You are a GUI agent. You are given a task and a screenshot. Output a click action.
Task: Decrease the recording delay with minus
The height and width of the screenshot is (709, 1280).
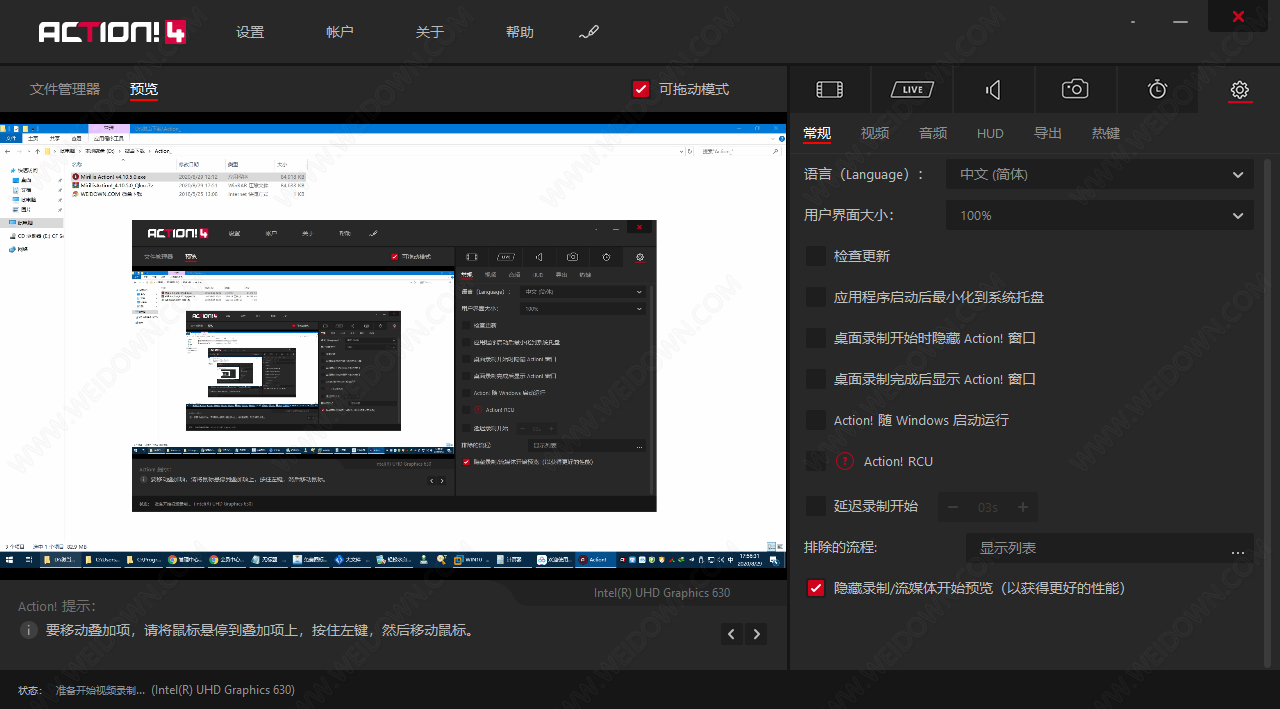point(953,507)
